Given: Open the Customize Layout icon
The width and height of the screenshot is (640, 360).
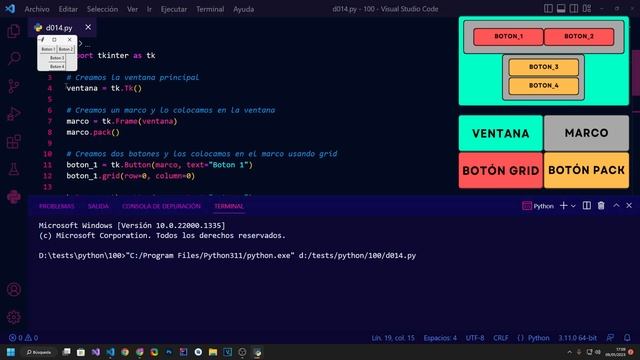Looking at the screenshot, I should (x=587, y=9).
